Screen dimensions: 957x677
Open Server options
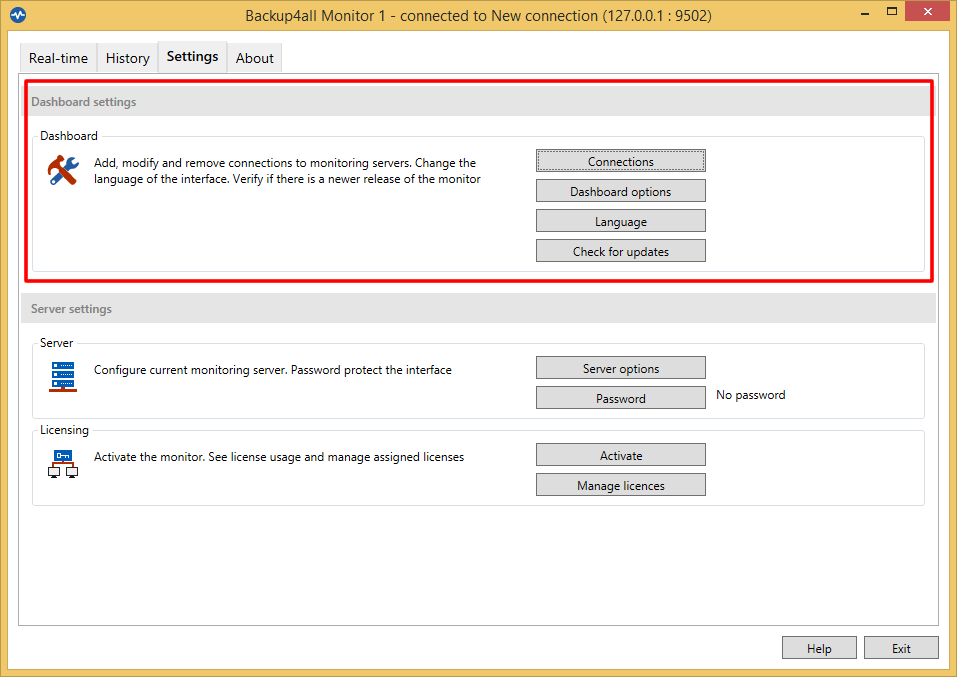621,368
